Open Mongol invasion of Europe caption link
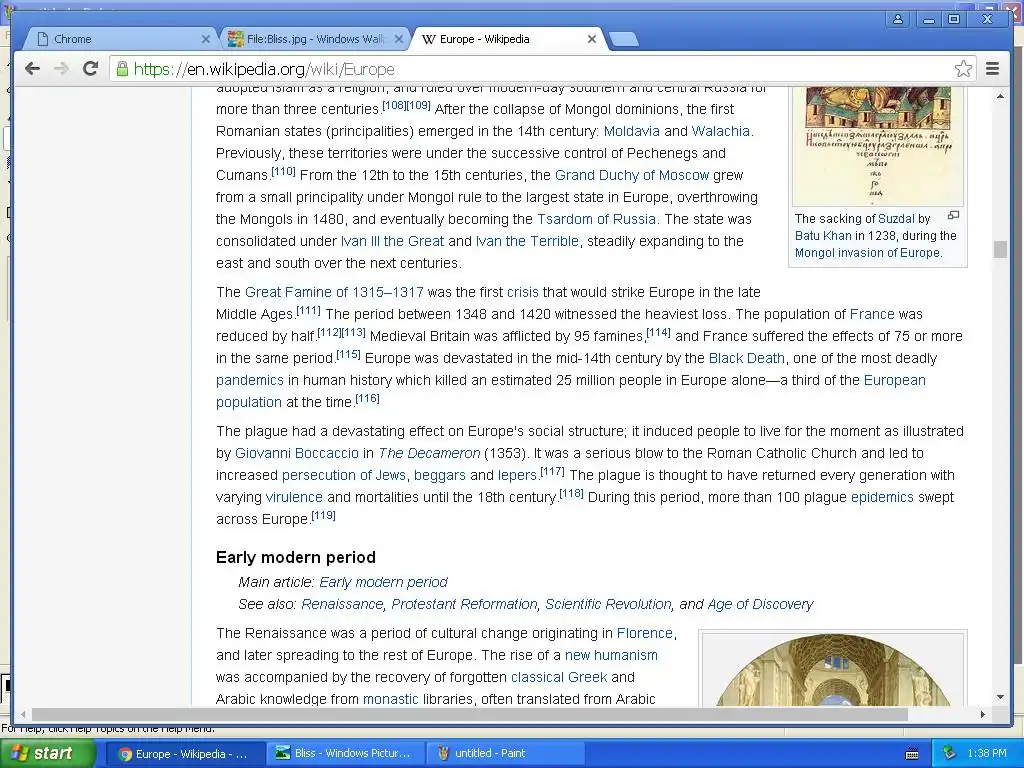 867,253
